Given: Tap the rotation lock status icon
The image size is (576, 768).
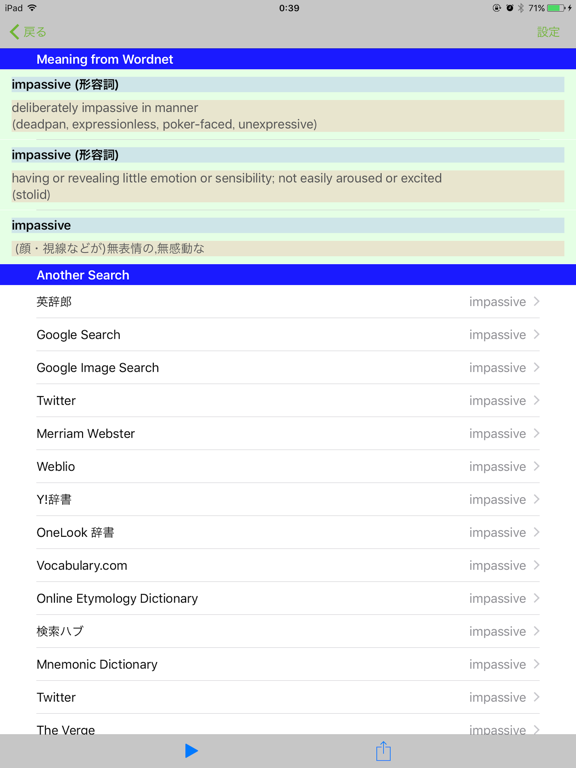Looking at the screenshot, I should click(x=497, y=8).
